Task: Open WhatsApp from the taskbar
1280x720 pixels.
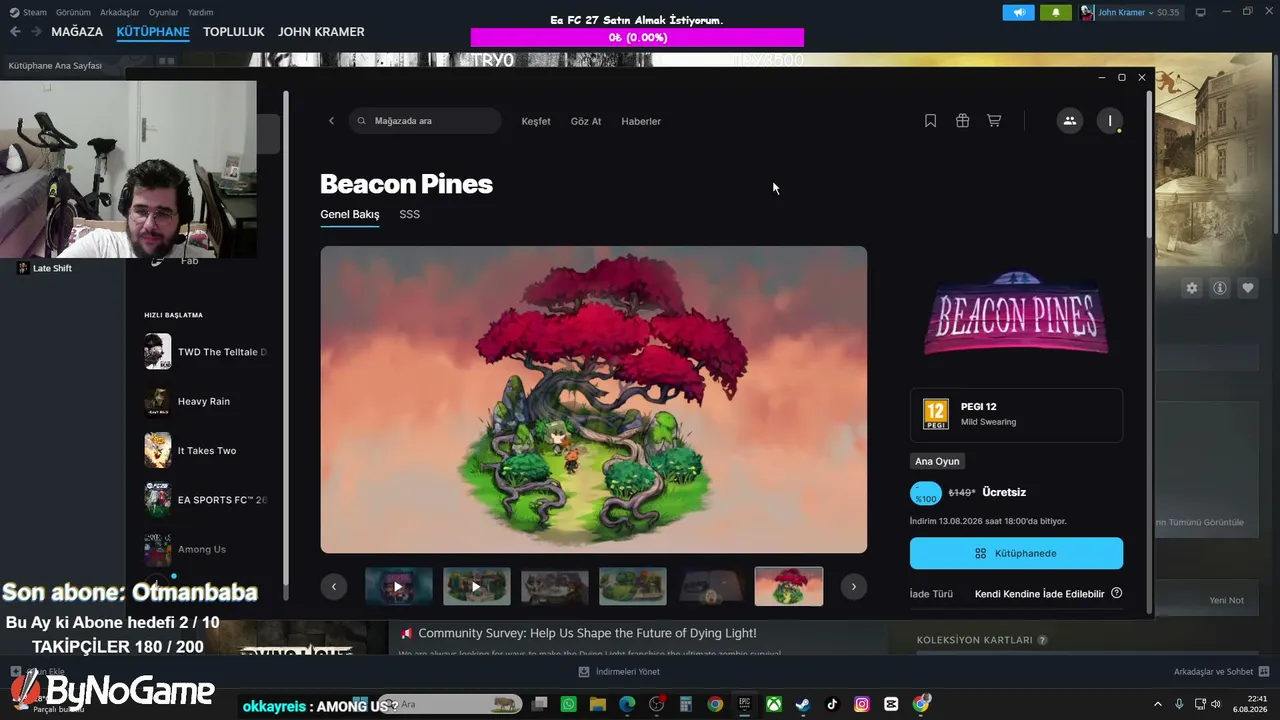Action: (569, 704)
